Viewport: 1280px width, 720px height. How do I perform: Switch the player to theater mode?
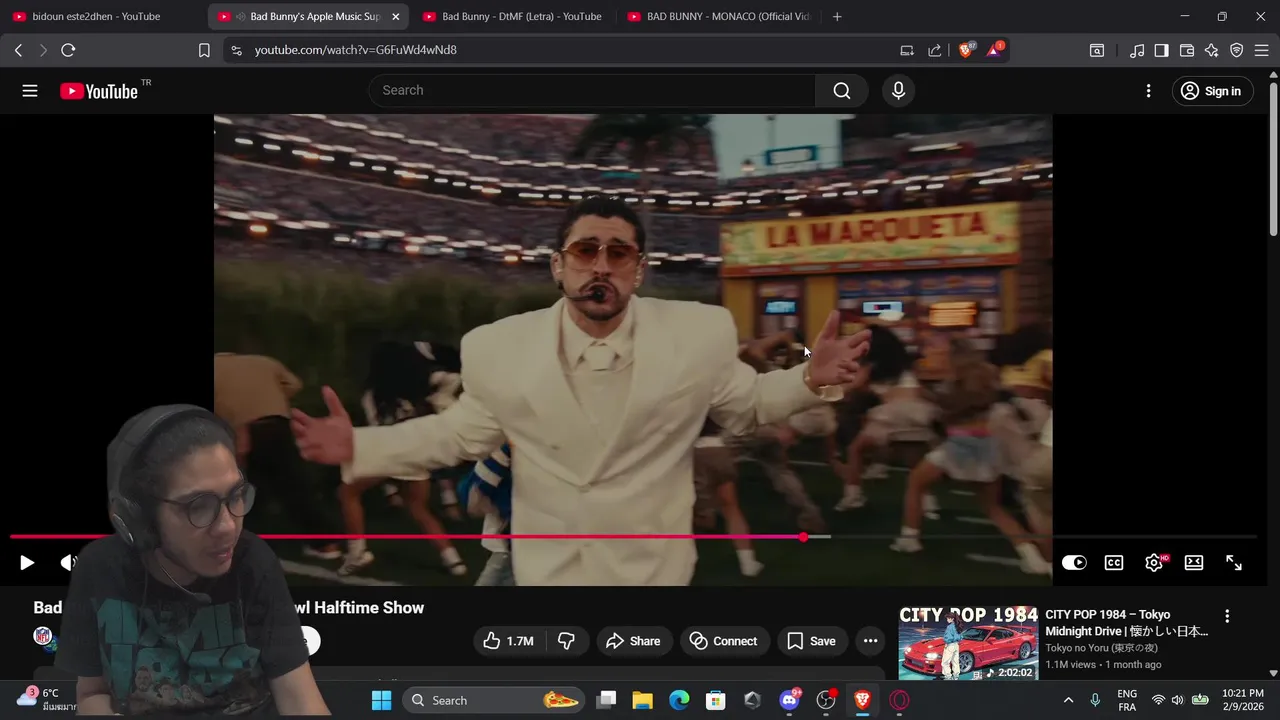click(x=1194, y=563)
